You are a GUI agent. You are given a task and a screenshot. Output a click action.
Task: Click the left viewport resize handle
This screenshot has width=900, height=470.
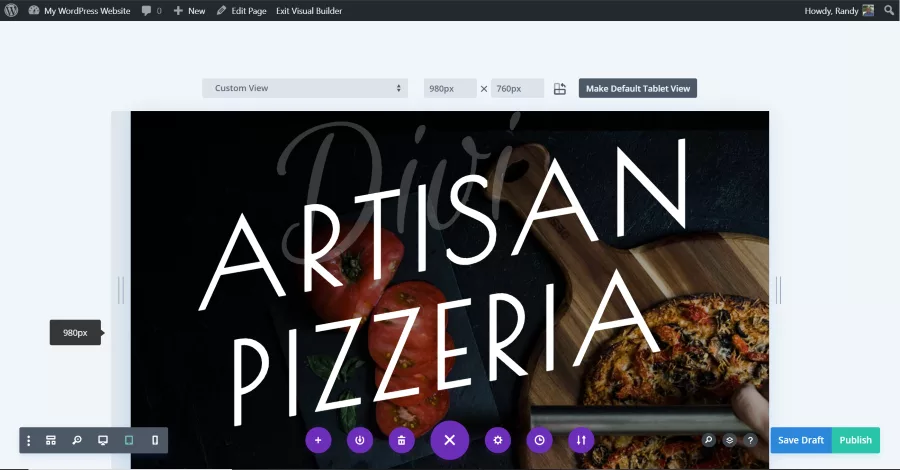tap(121, 290)
